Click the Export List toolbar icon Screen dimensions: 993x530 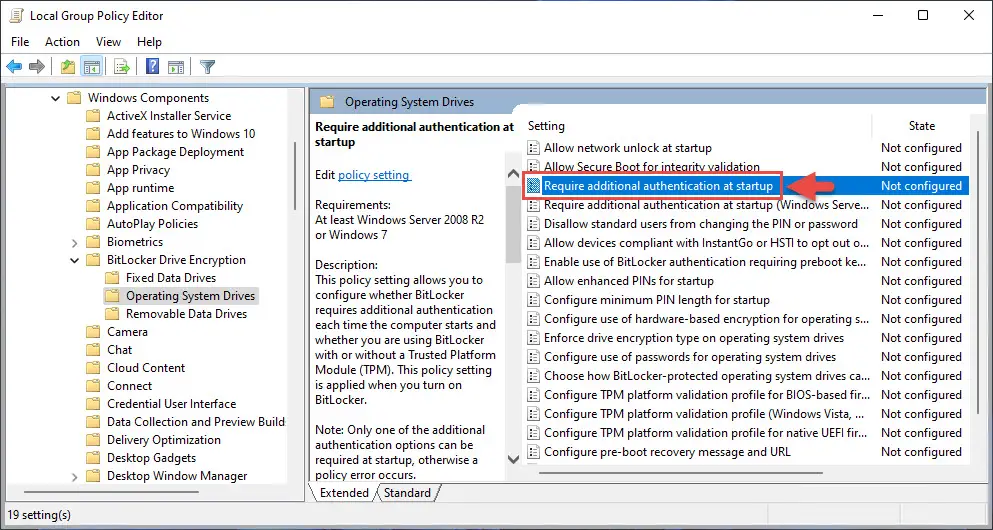pyautogui.click(x=122, y=66)
